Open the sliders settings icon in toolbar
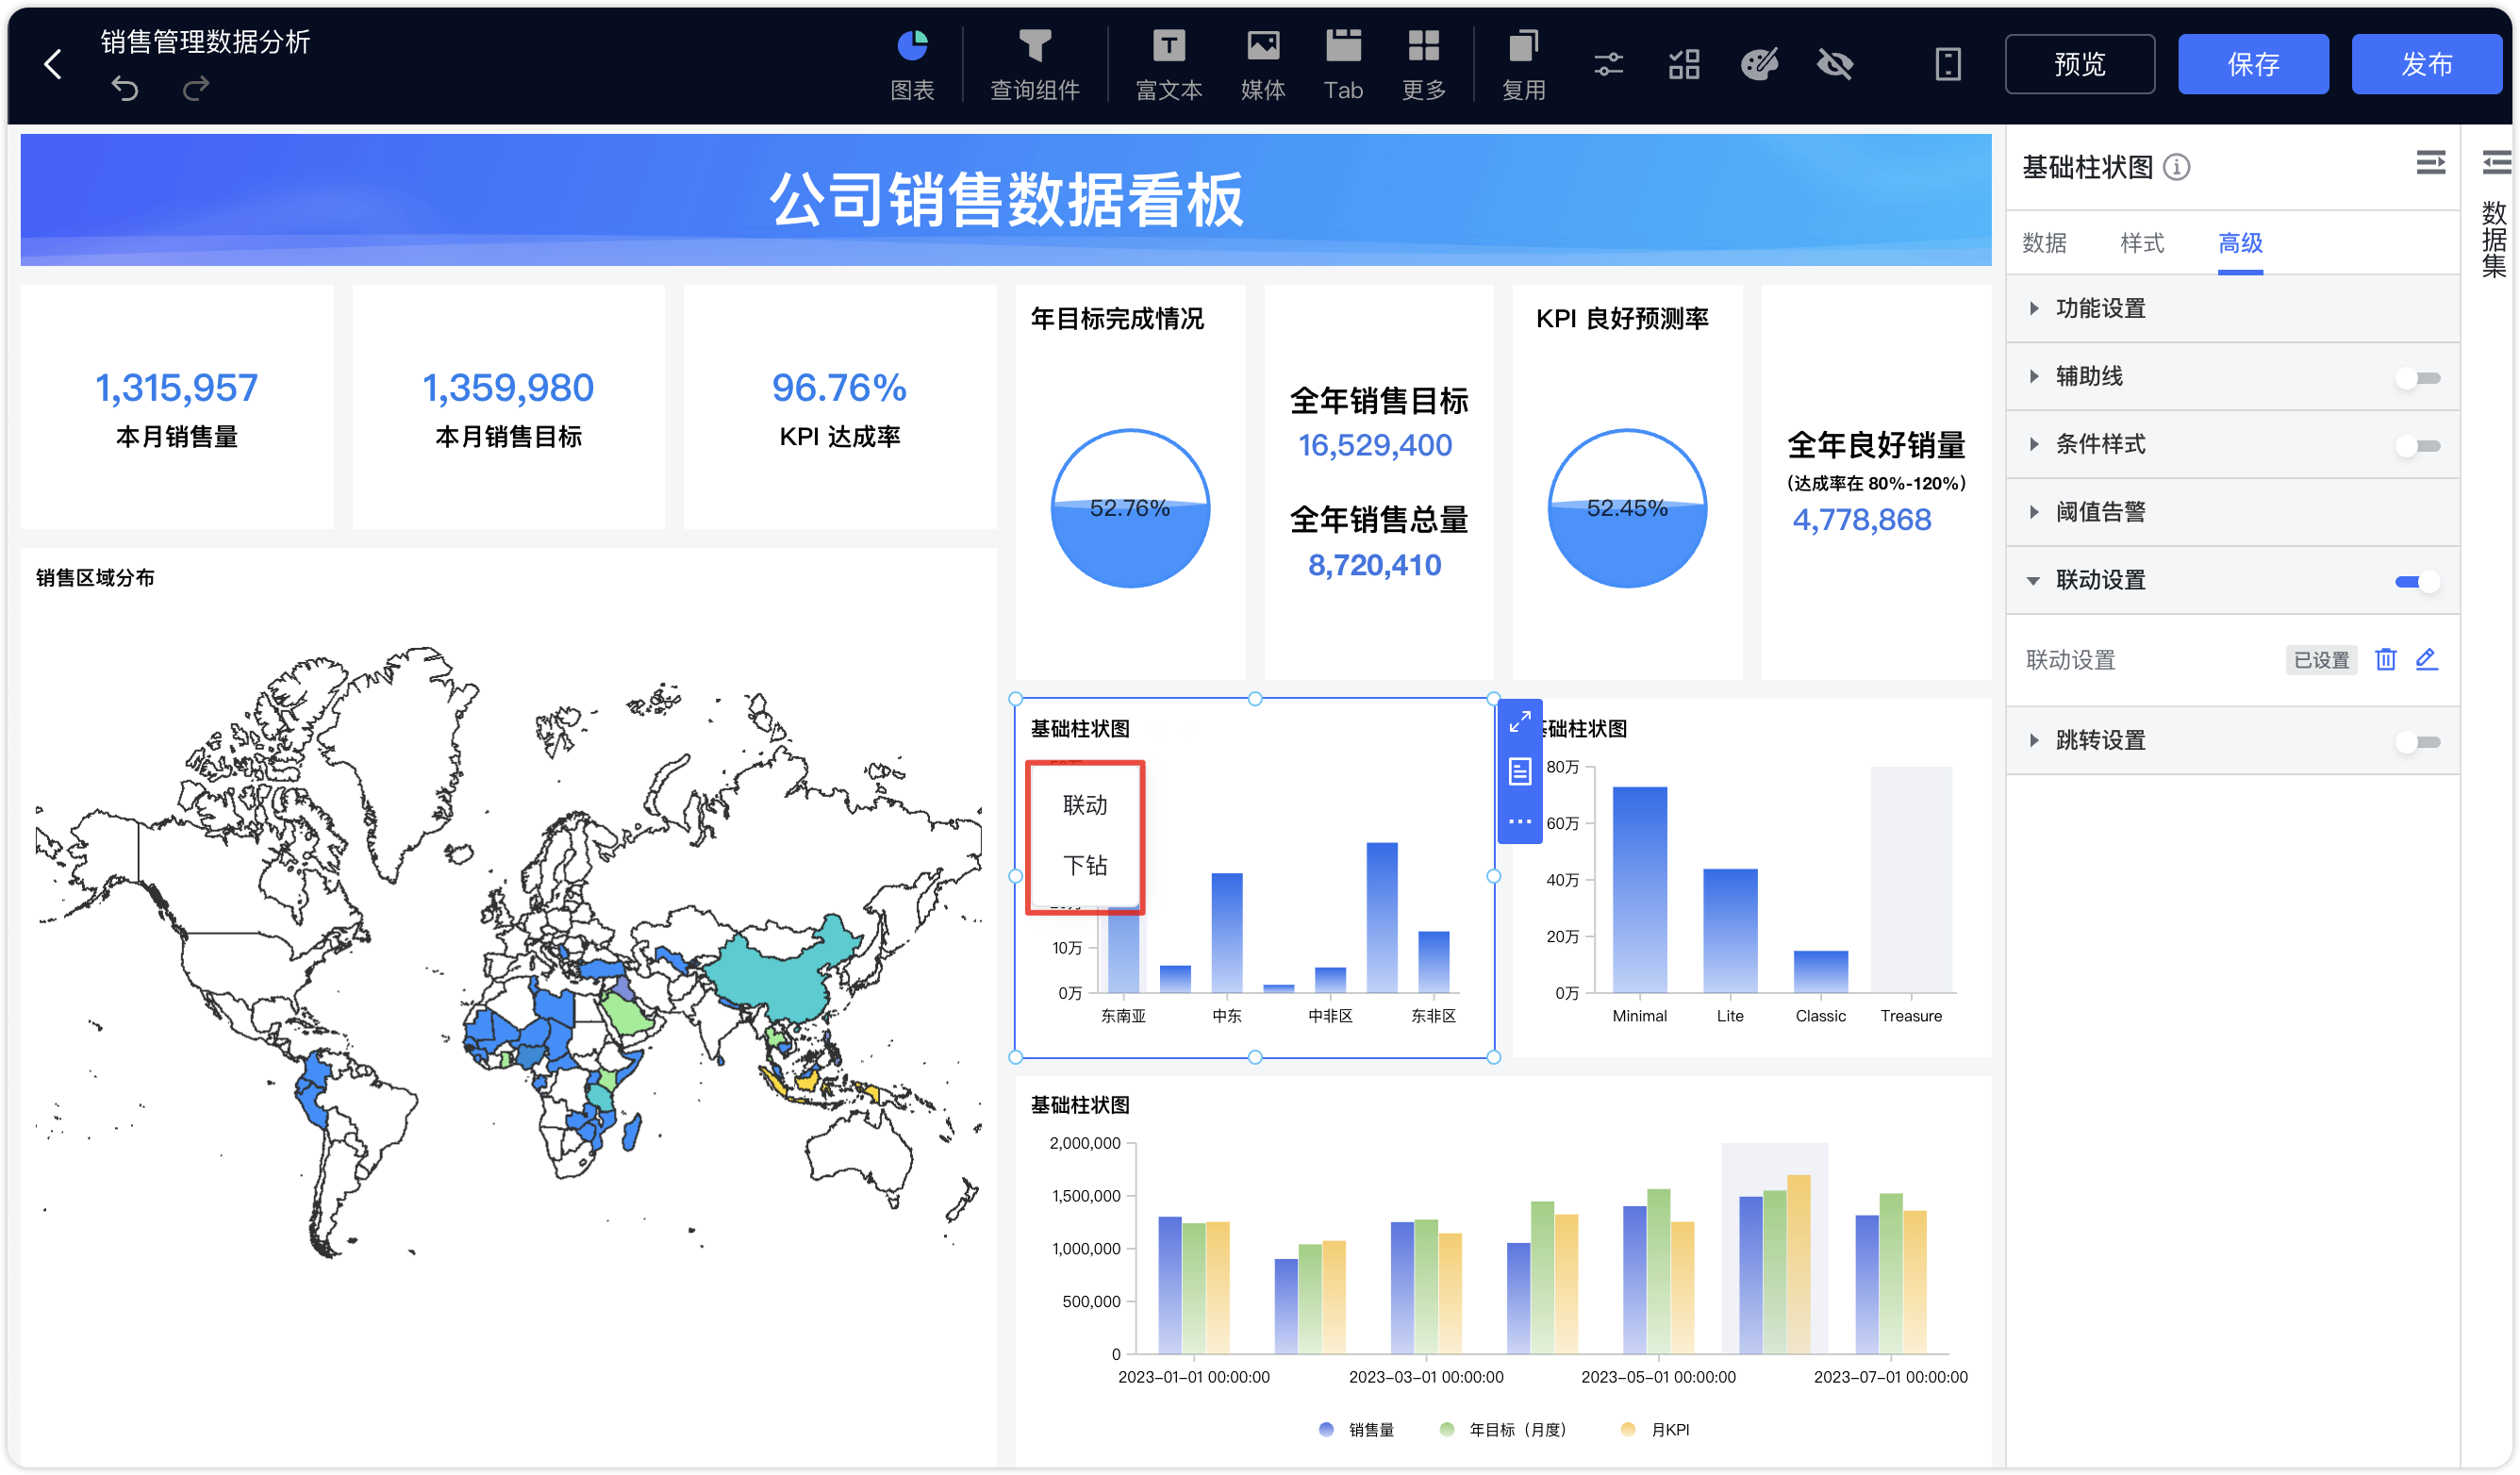 coord(1608,65)
